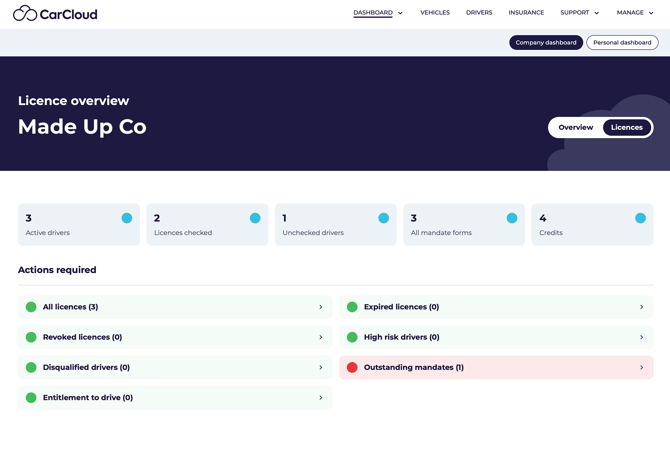This screenshot has width=670, height=459.
Task: Switch to Overview view toggle
Action: (x=576, y=127)
